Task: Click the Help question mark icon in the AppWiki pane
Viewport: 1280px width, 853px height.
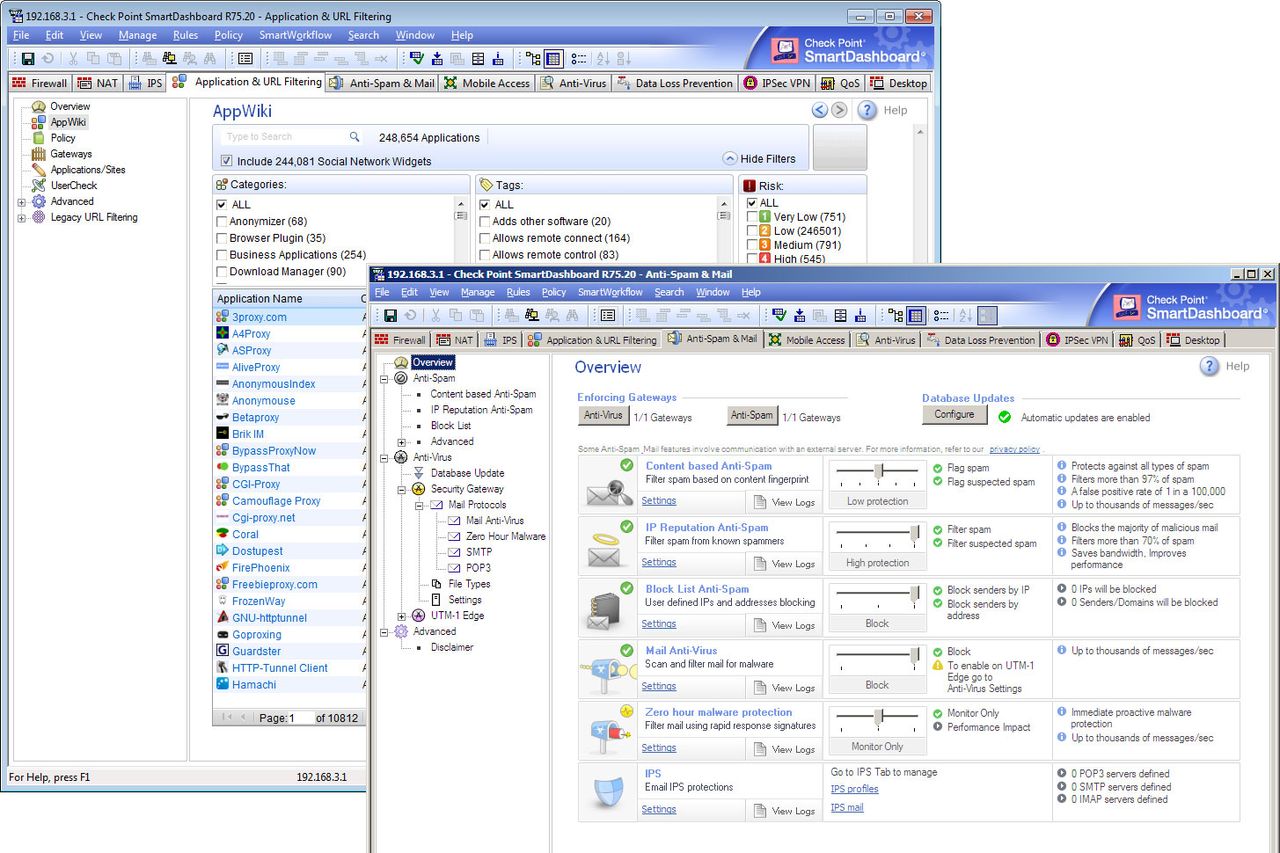Action: (x=867, y=110)
